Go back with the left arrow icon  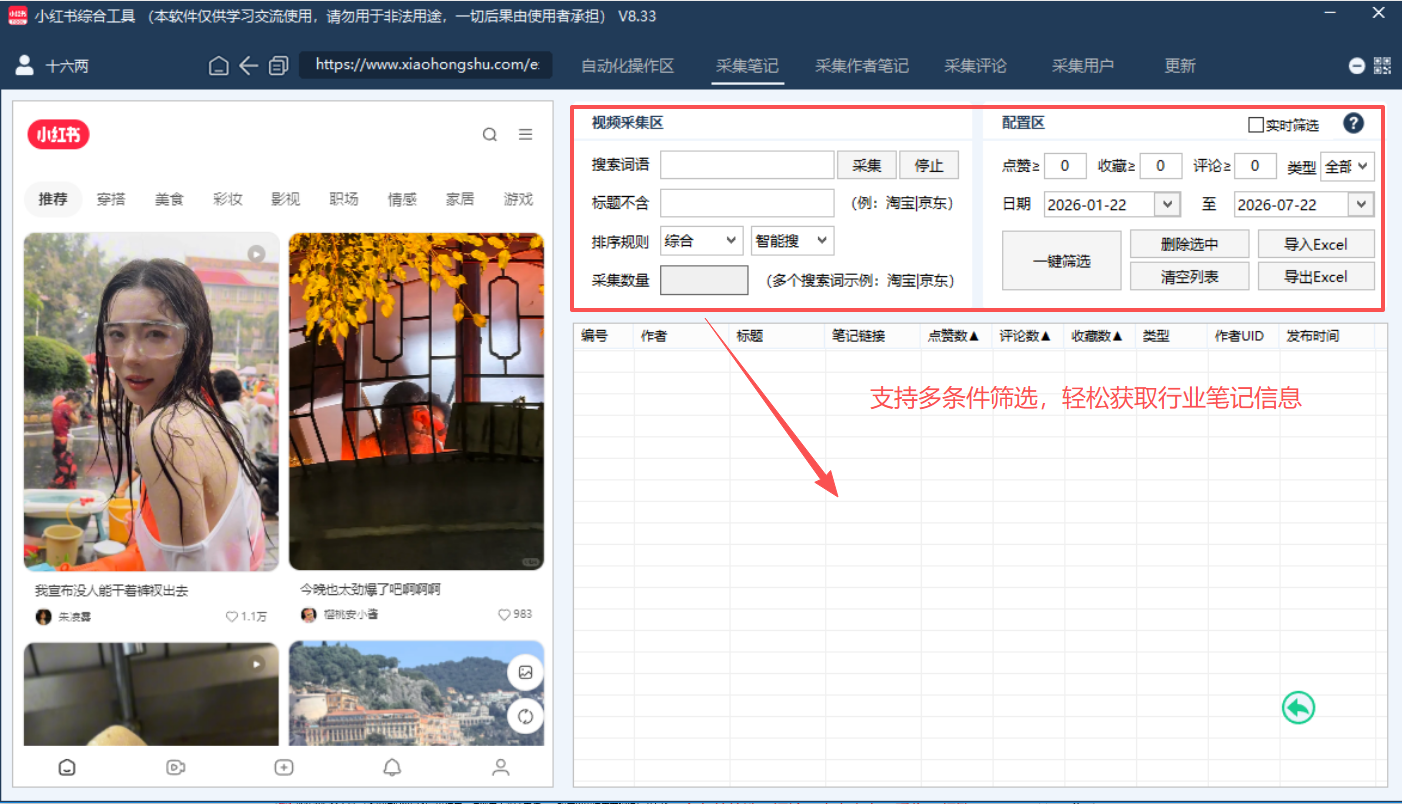[248, 66]
